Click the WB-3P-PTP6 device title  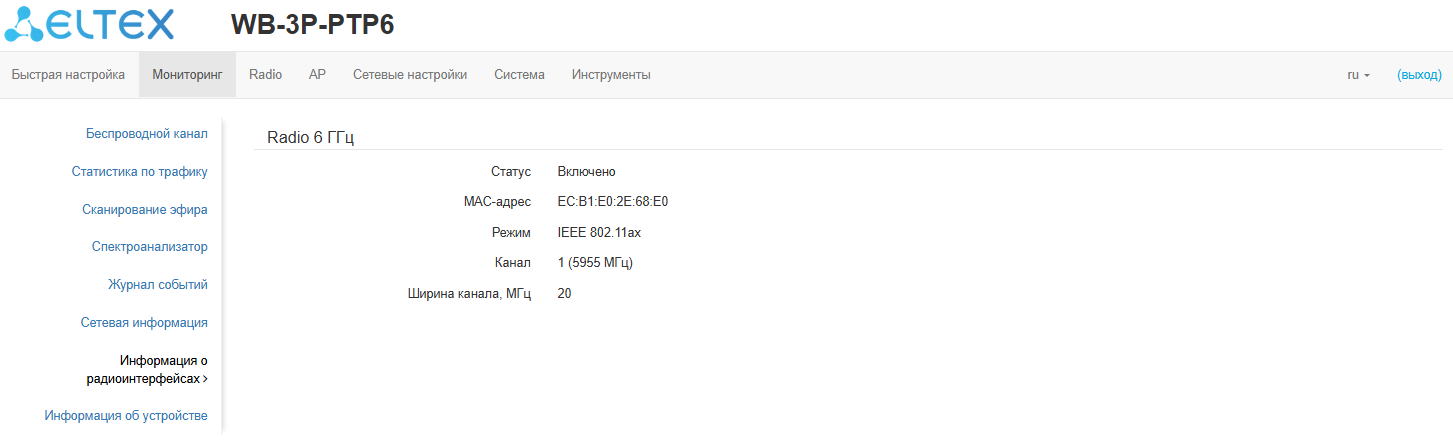(x=312, y=25)
